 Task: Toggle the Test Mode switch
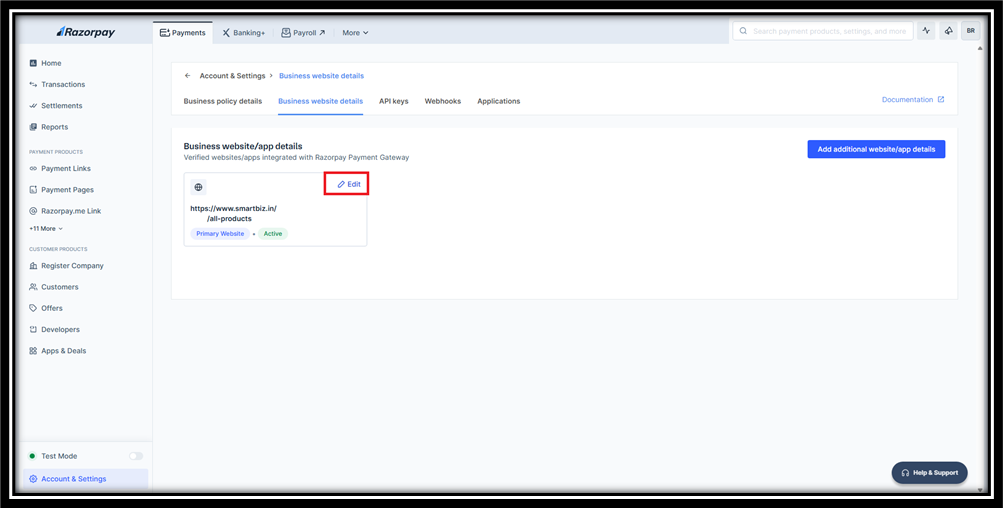[x=135, y=456]
